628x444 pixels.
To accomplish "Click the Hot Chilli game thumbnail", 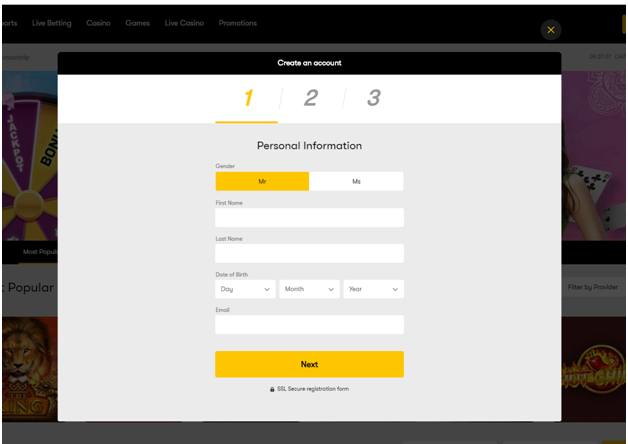I will click(594, 368).
